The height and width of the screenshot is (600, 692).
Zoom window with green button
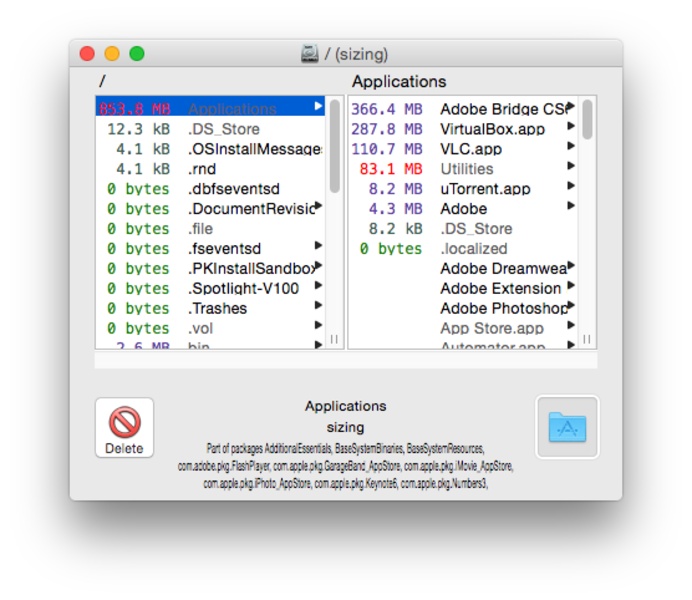click(137, 54)
